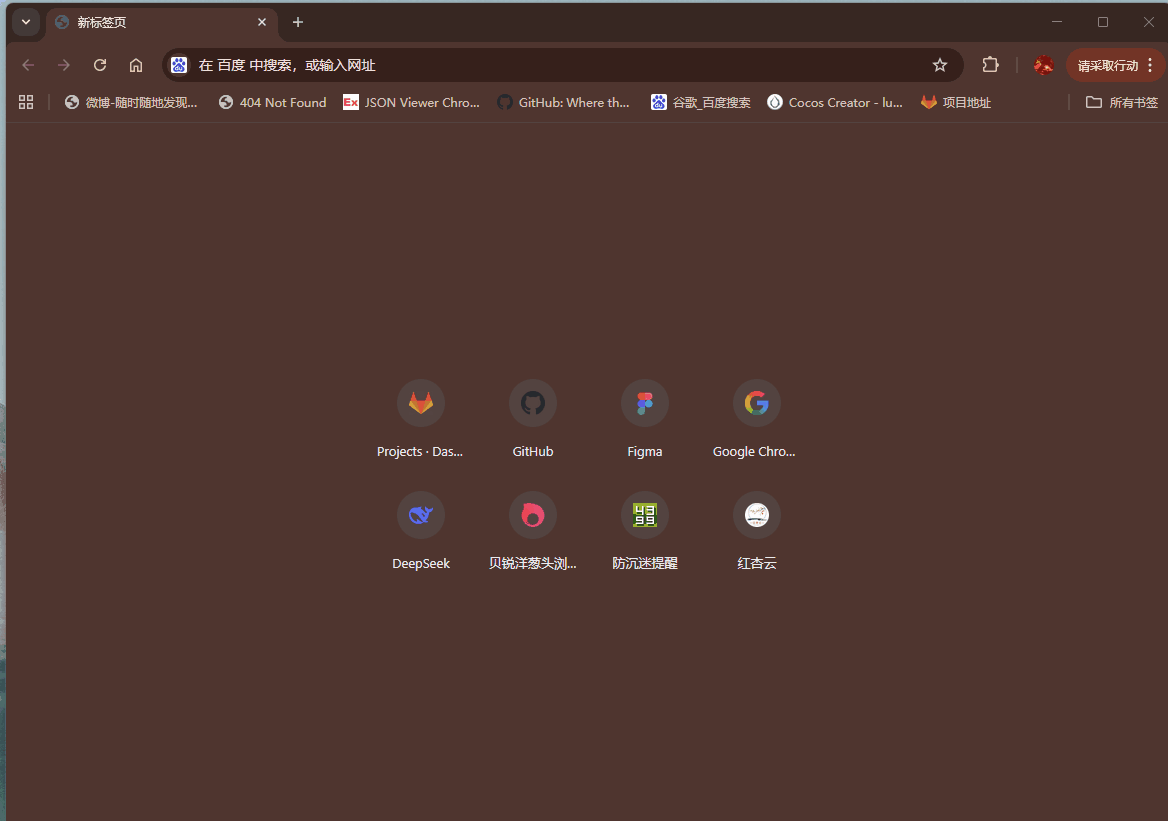1168x821 pixels.
Task: Open the GitHub: Where th... bookmark
Action: click(564, 102)
